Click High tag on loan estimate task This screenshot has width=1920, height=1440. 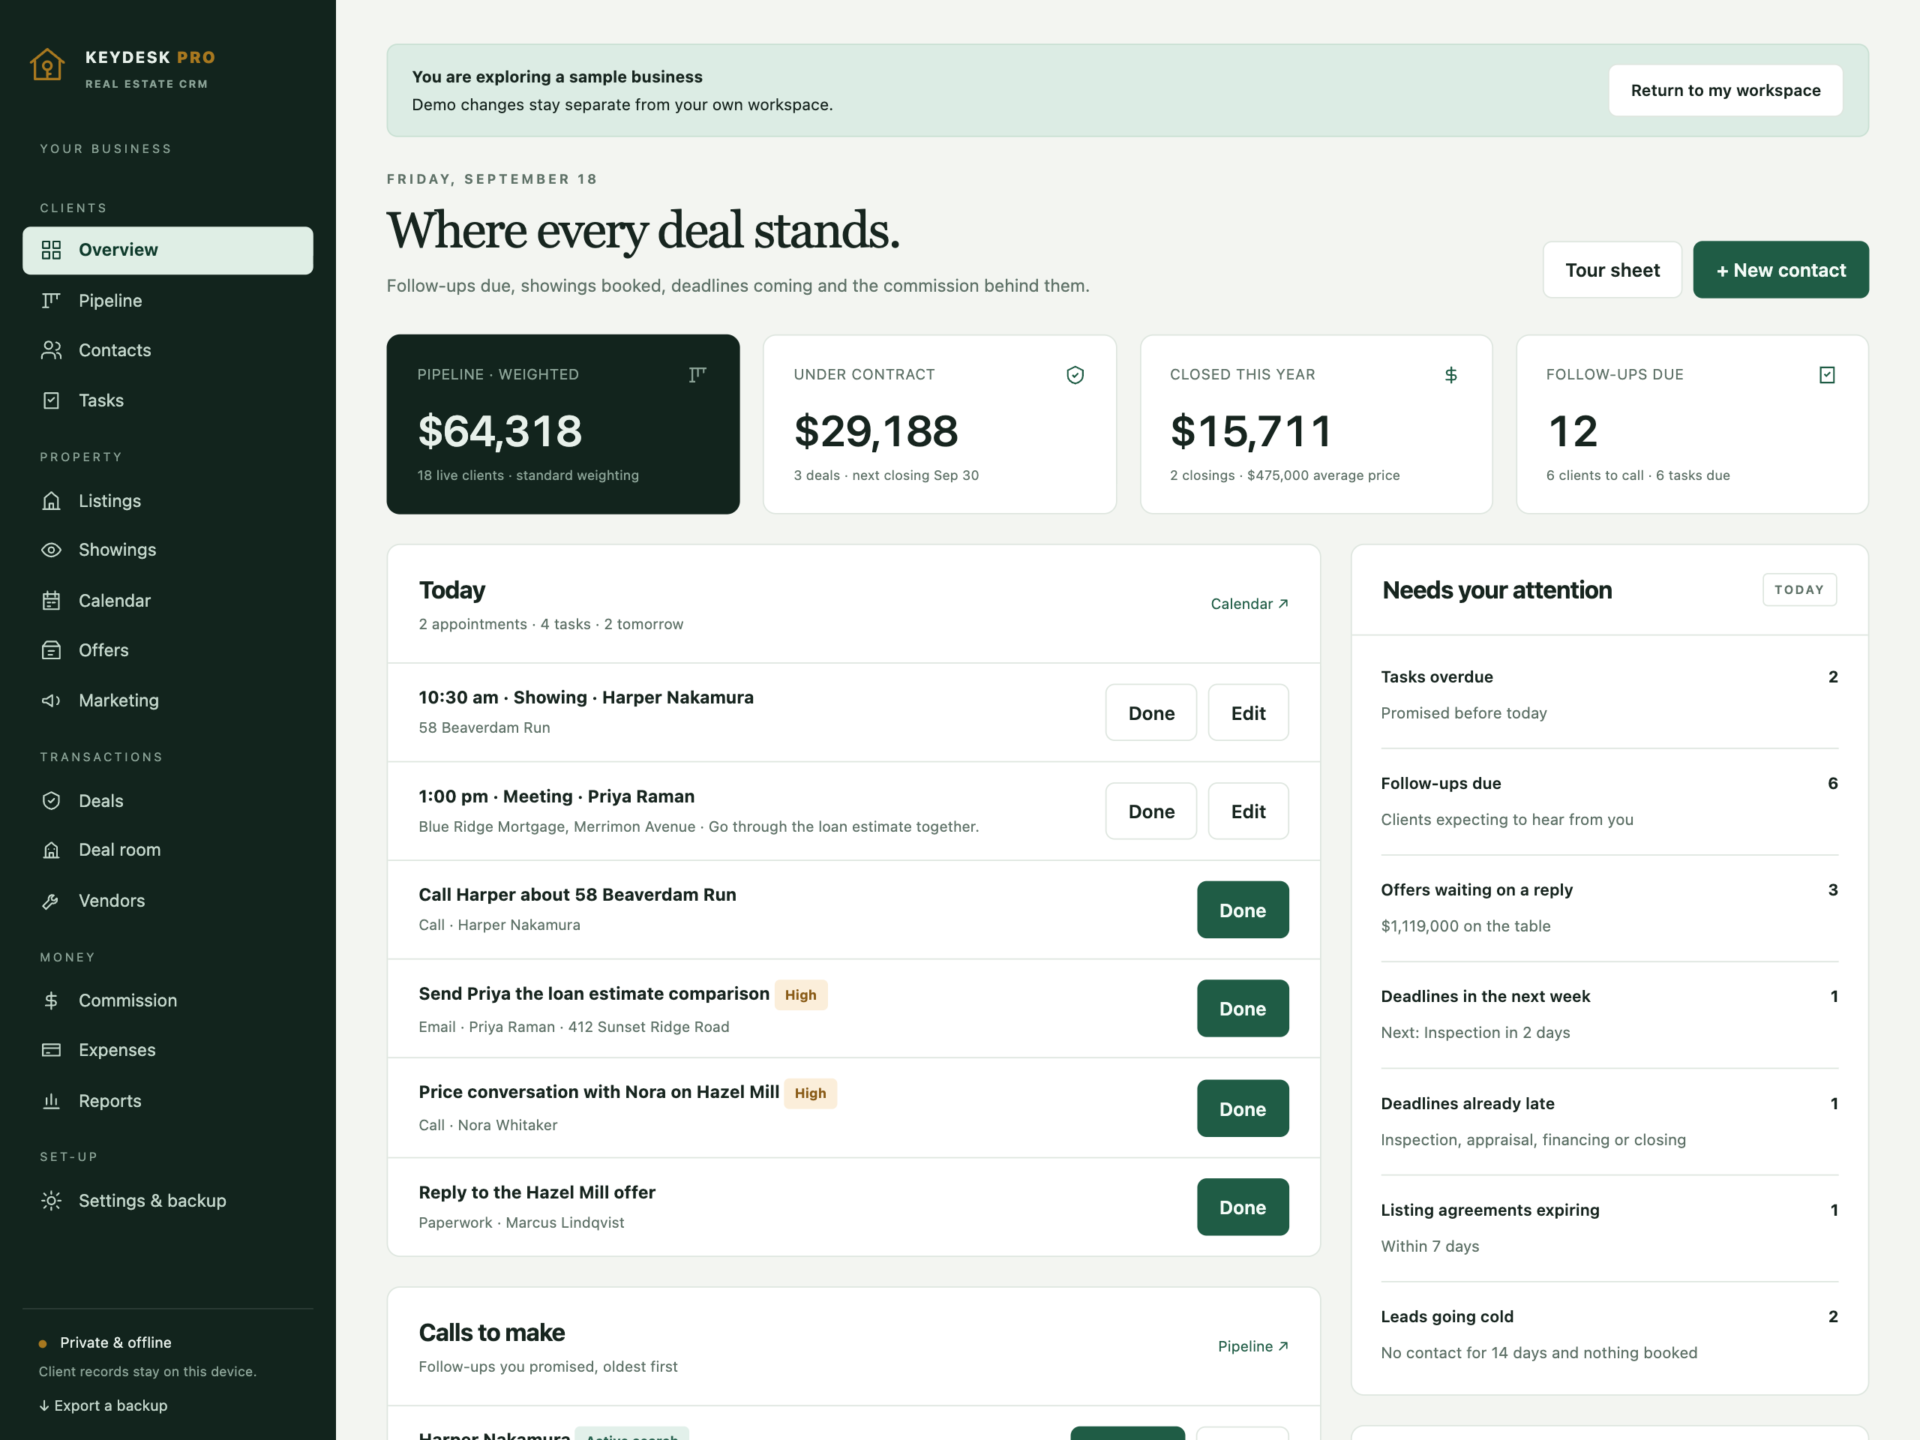[x=800, y=995]
